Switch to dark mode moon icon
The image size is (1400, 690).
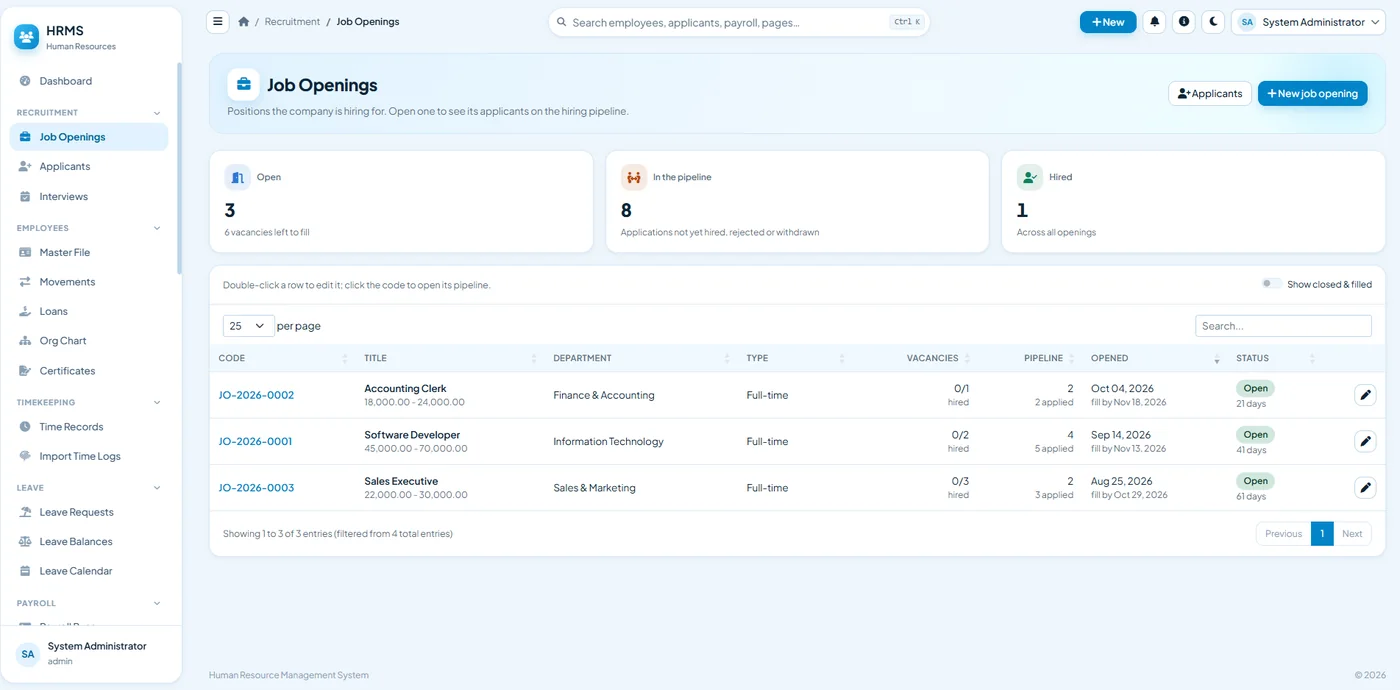(x=1213, y=22)
